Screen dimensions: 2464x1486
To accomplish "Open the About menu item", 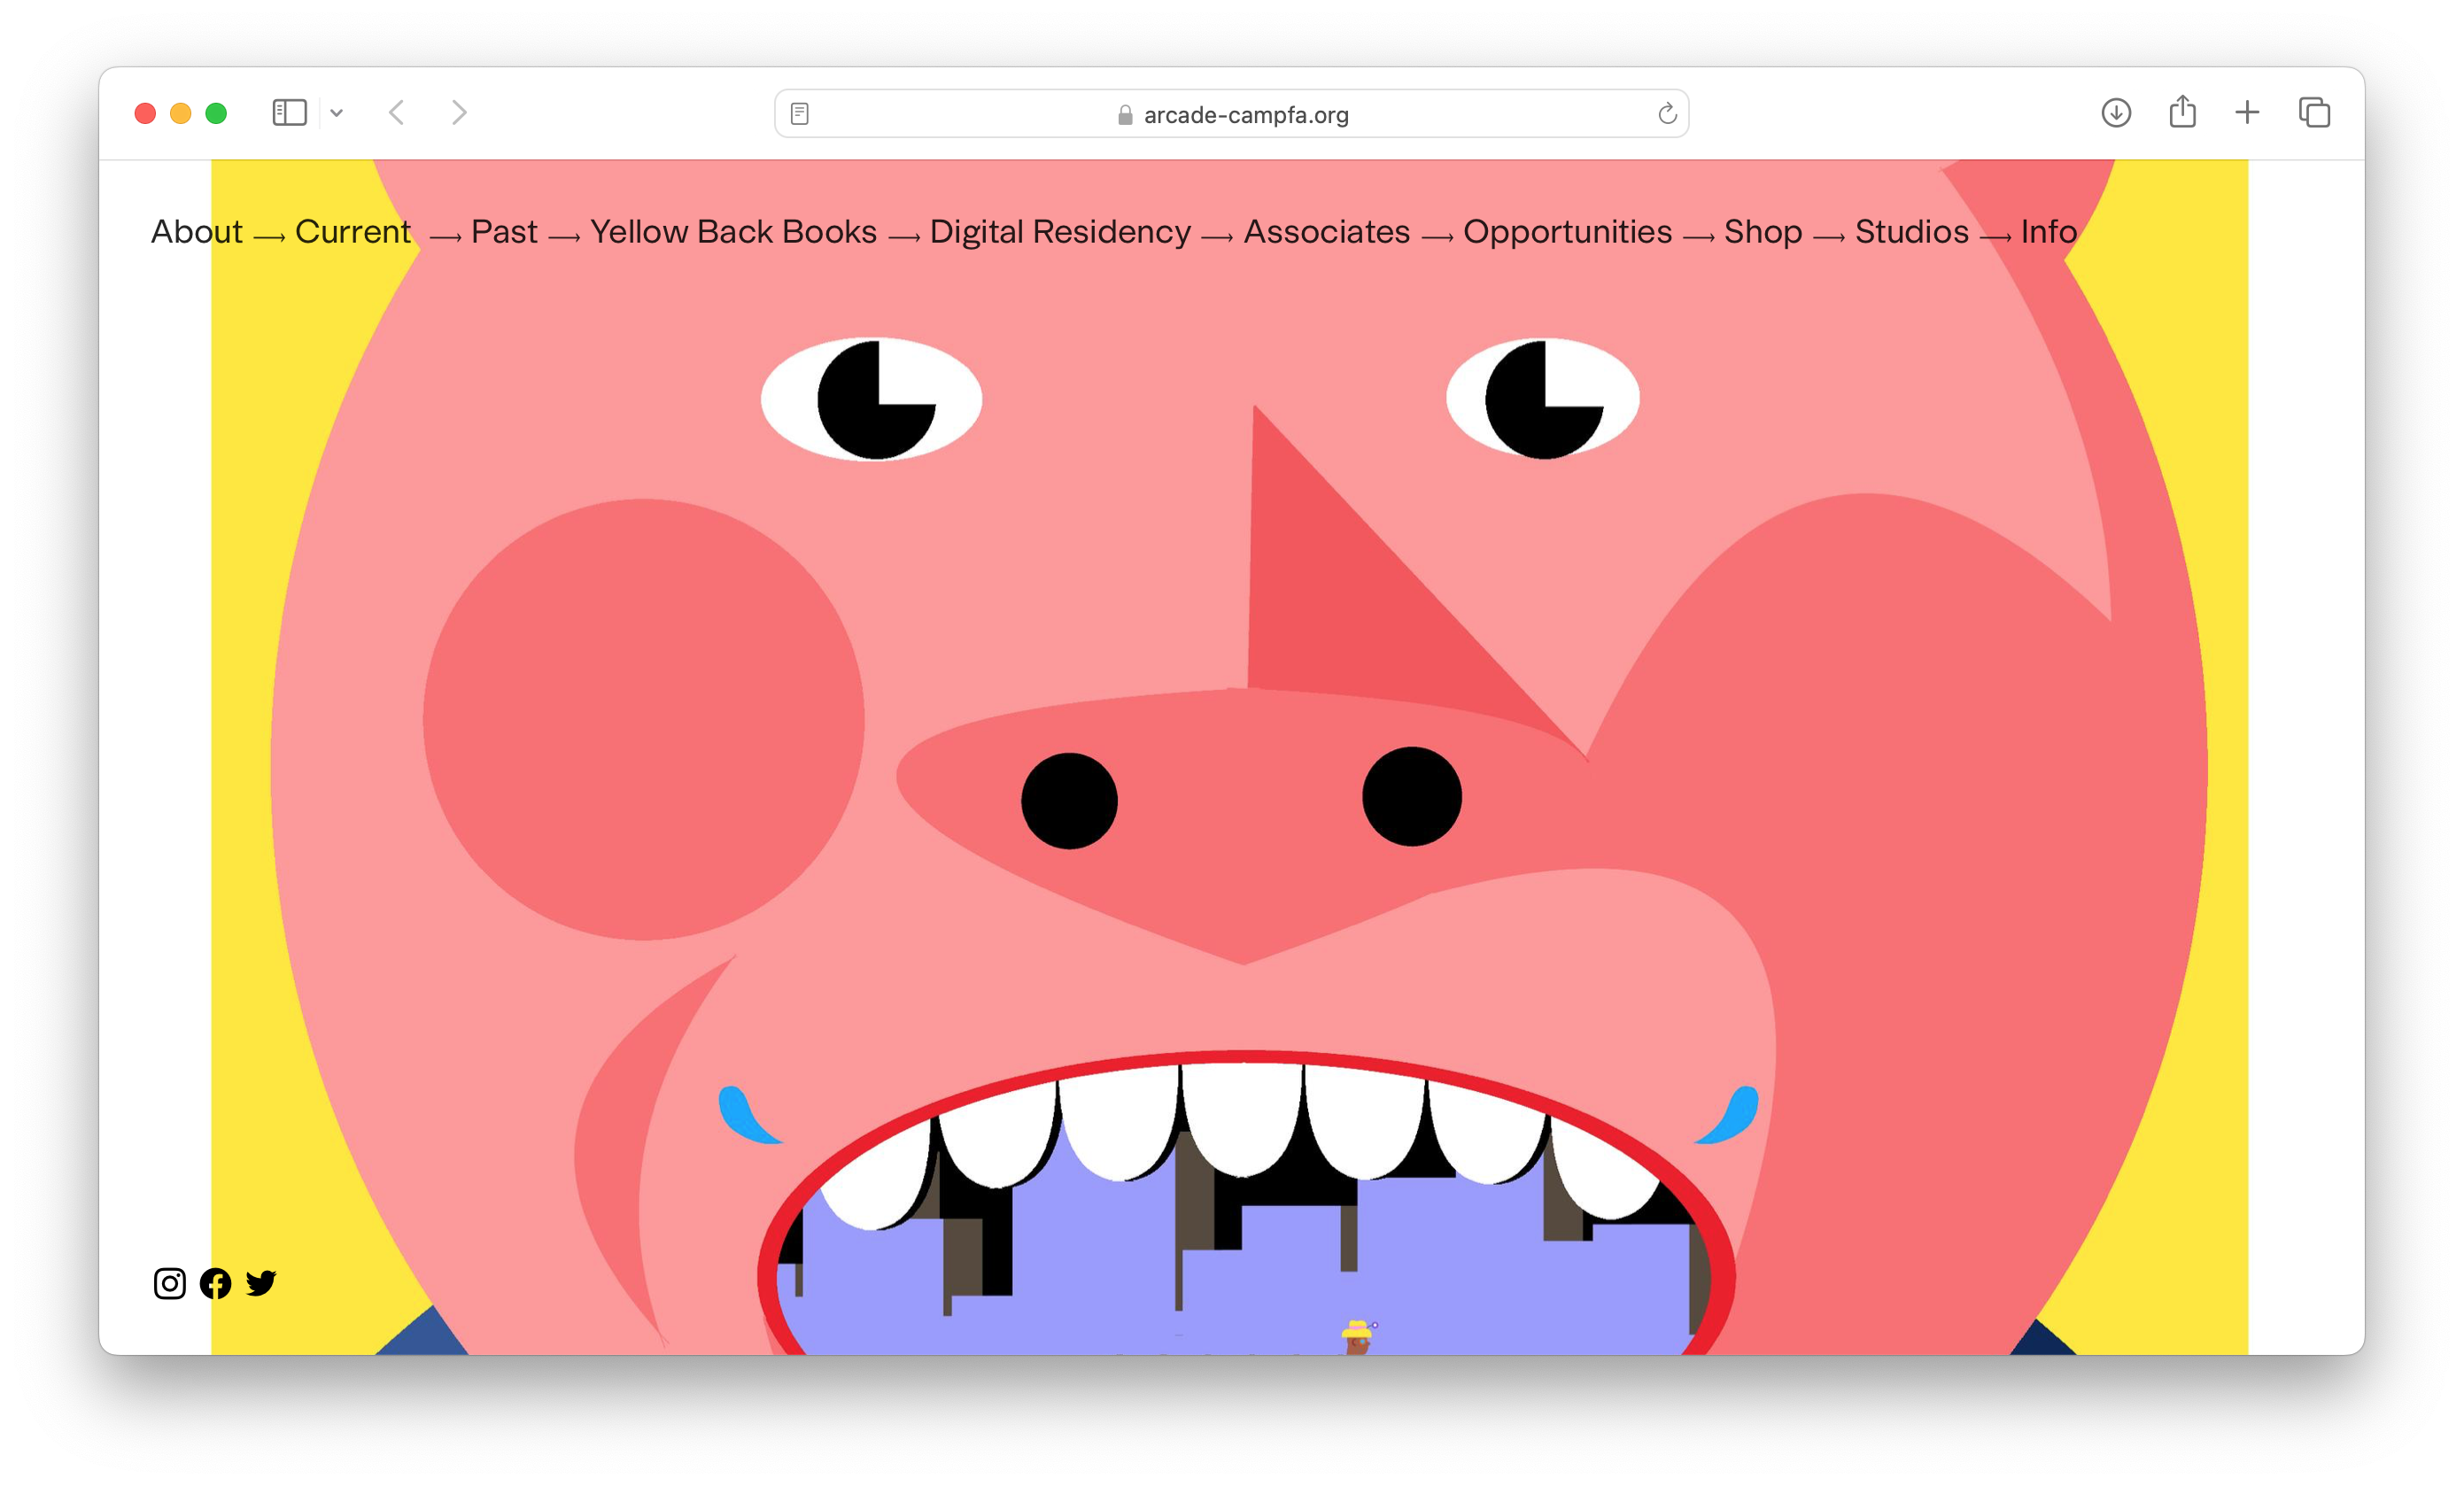I will (196, 232).
